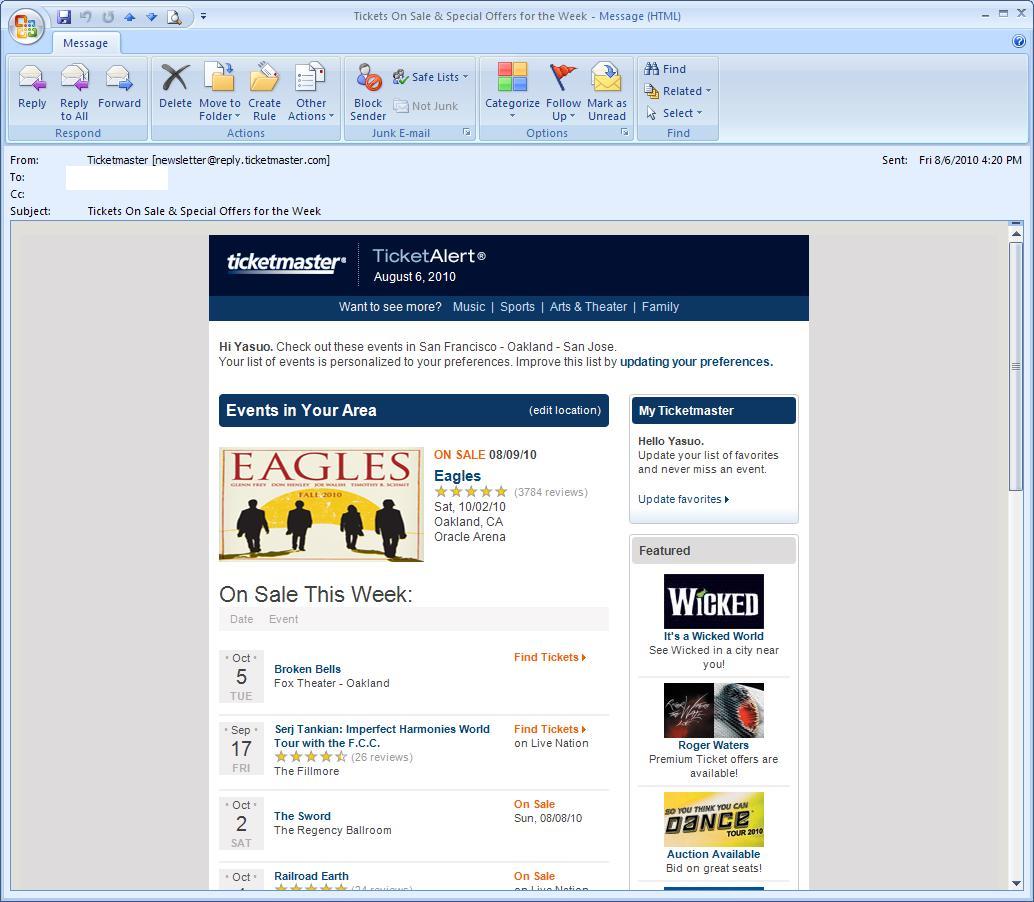The image size is (1034, 902).
Task: Click Find Tickets for Serj Tankian
Action: click(550, 729)
